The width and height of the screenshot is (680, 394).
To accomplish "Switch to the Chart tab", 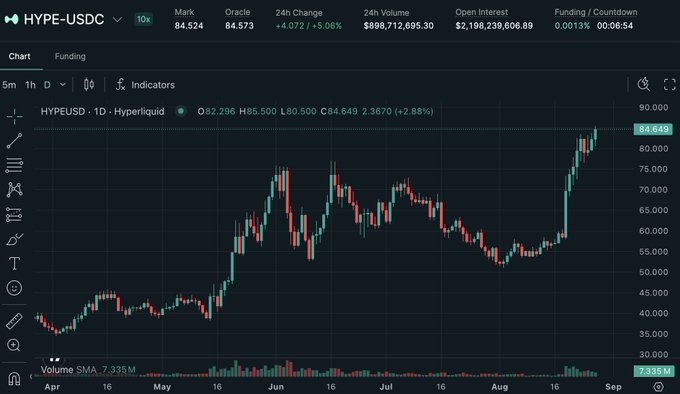I will tap(20, 56).
